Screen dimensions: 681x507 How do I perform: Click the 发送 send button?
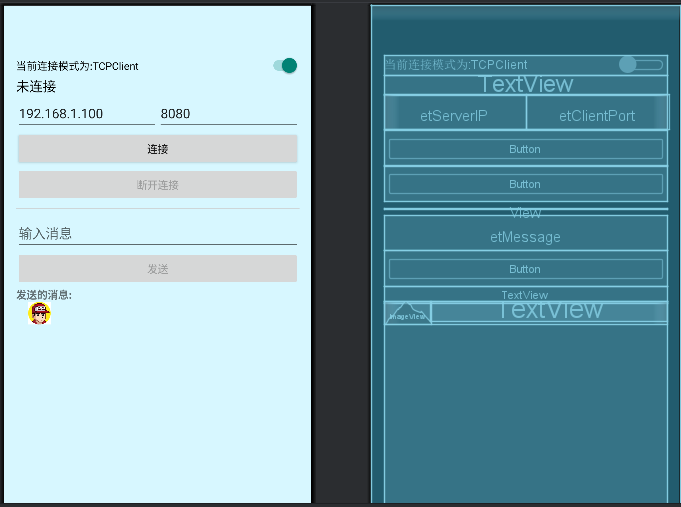(x=158, y=268)
